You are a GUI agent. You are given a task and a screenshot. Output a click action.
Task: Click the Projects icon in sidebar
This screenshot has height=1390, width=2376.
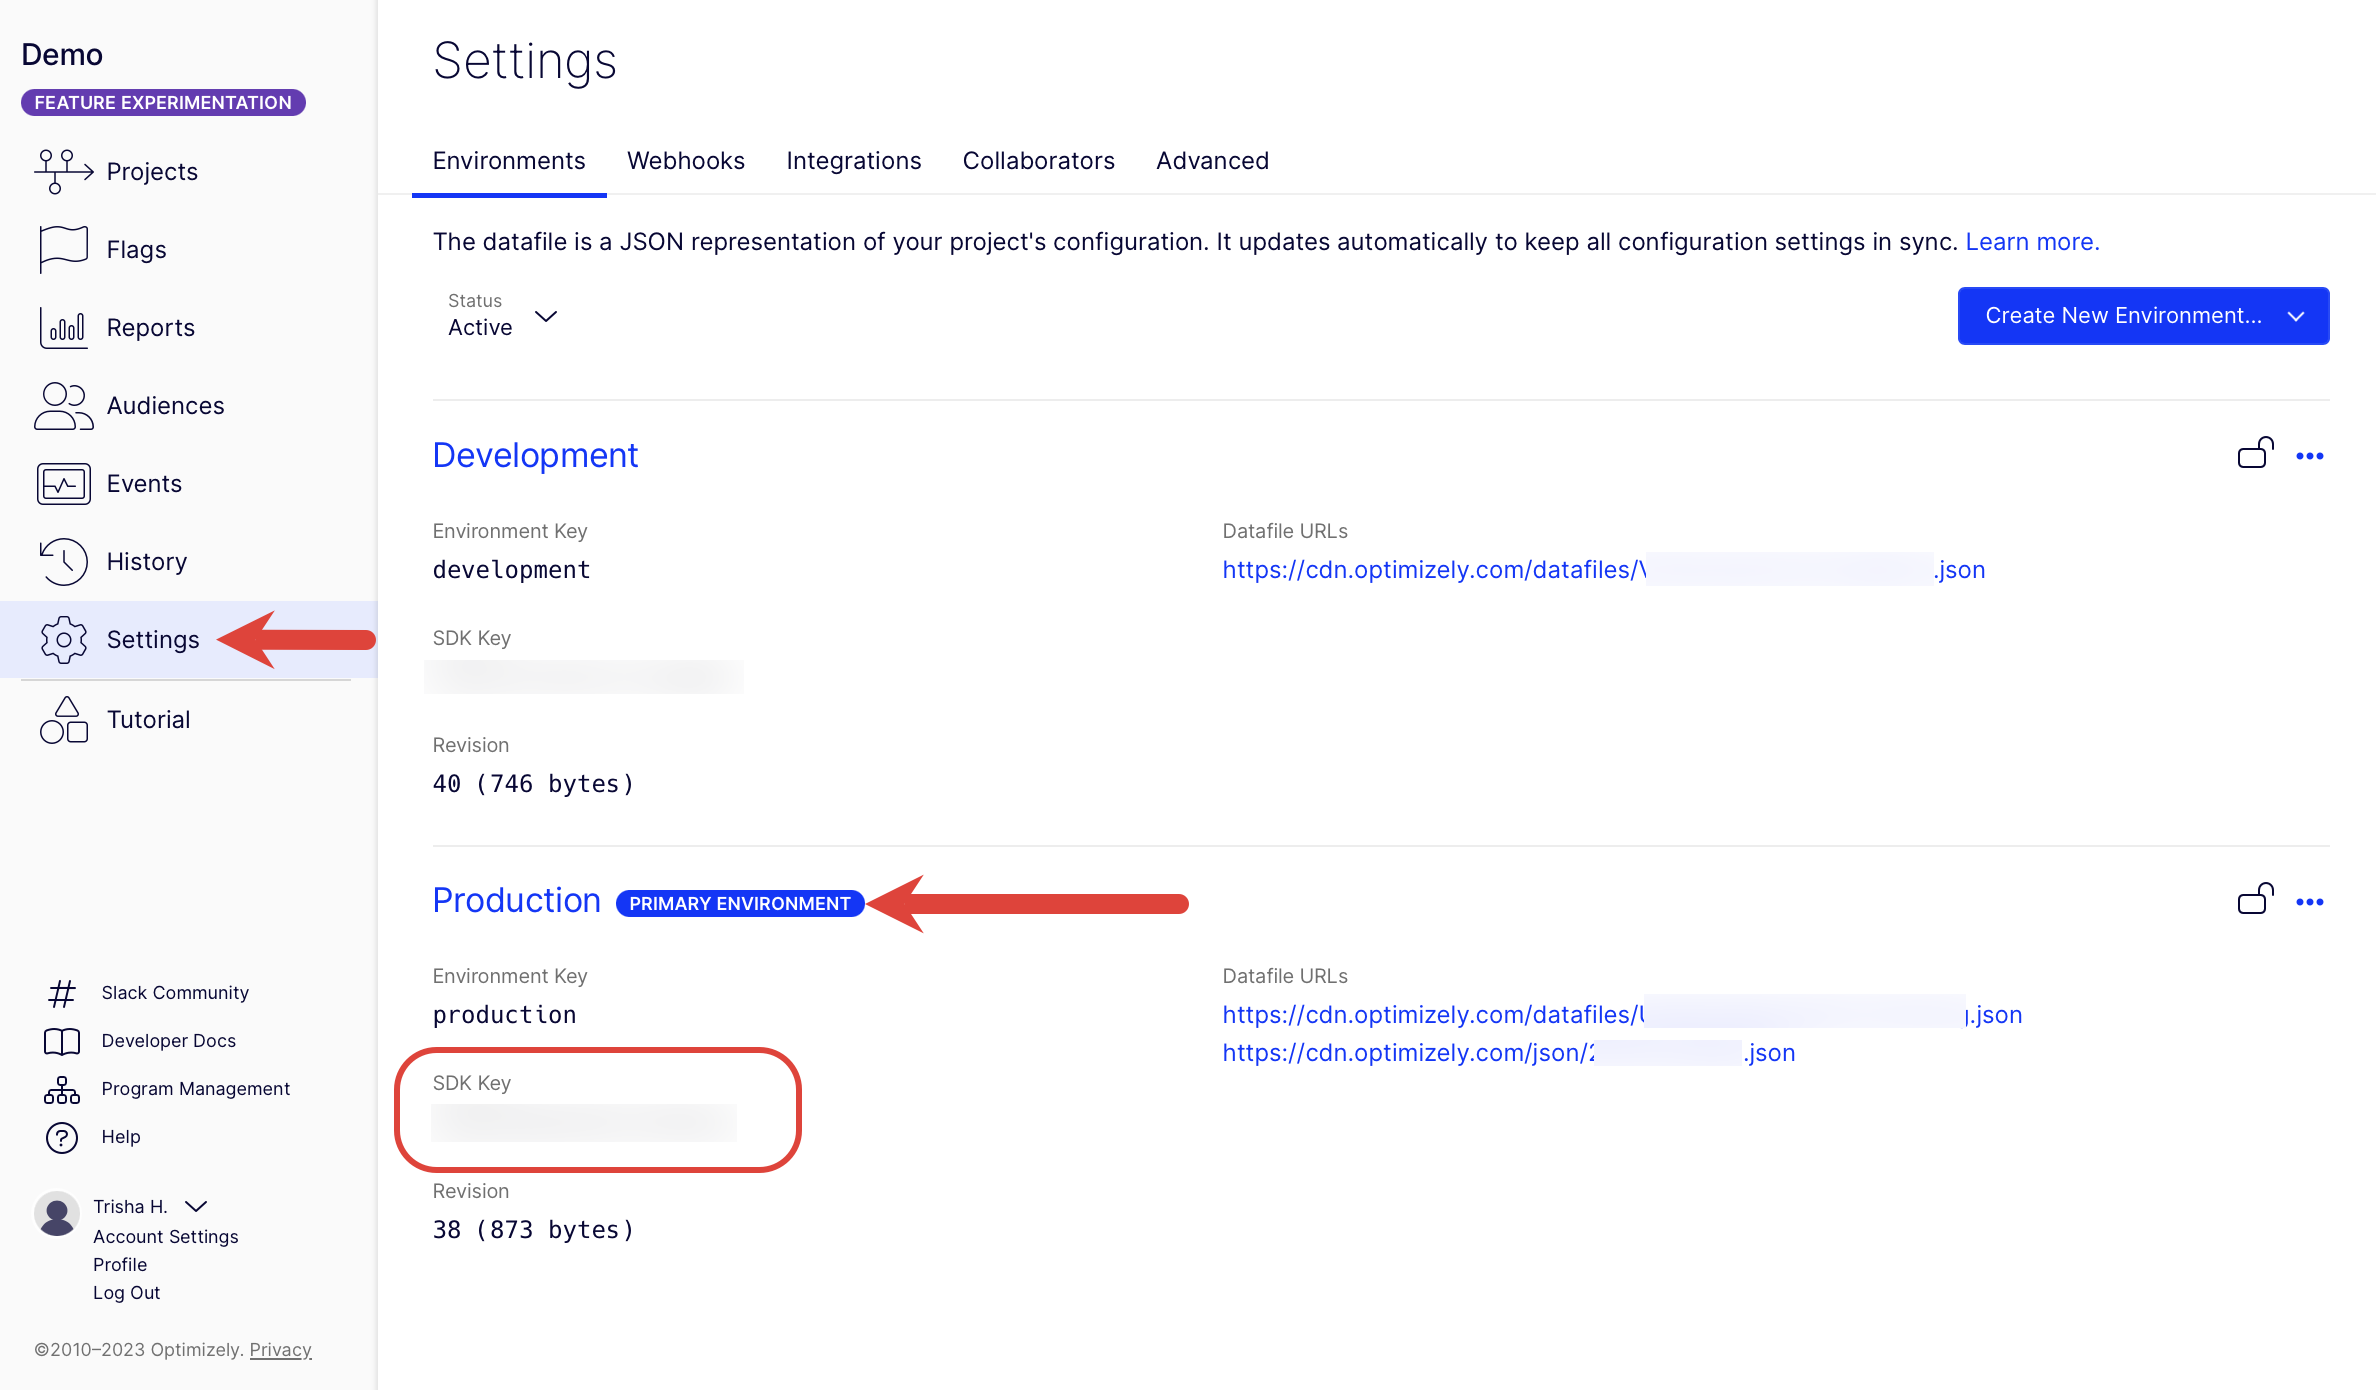tap(63, 169)
